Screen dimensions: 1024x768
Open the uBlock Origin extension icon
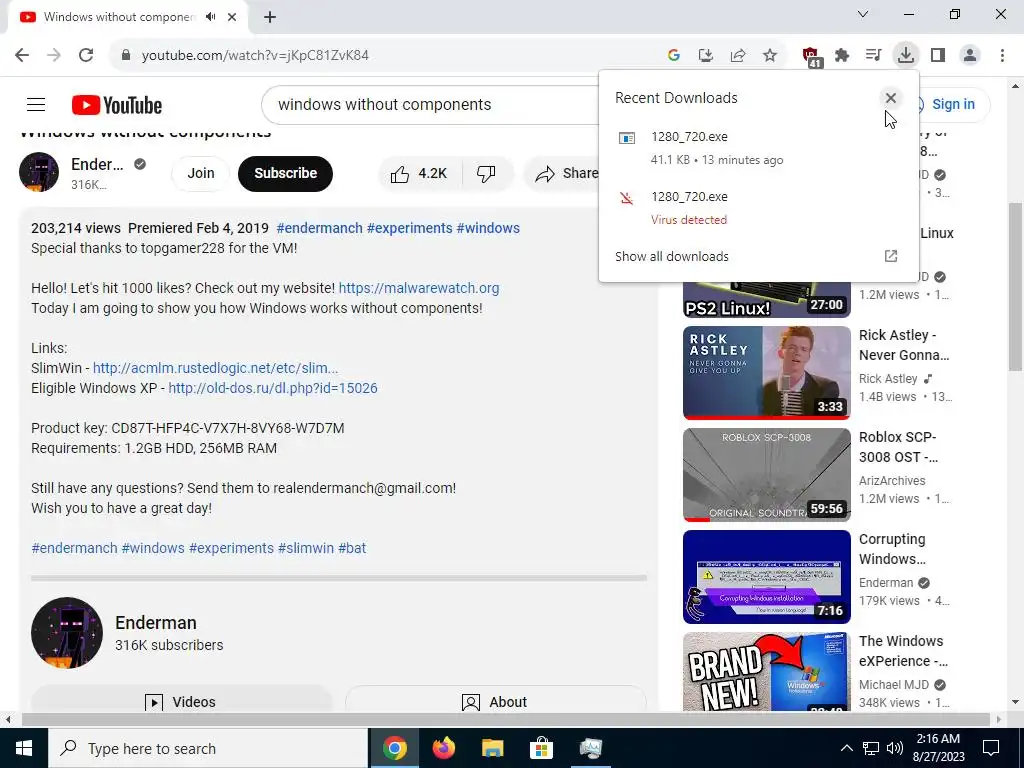[x=812, y=57]
